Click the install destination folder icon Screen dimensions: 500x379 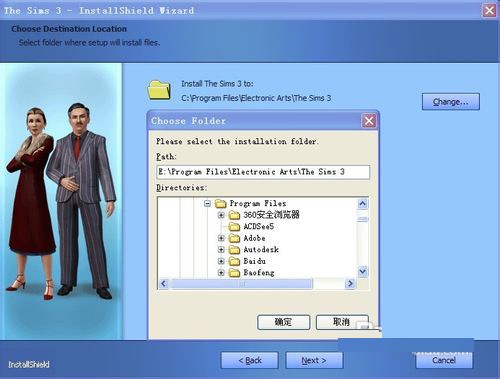pos(159,89)
